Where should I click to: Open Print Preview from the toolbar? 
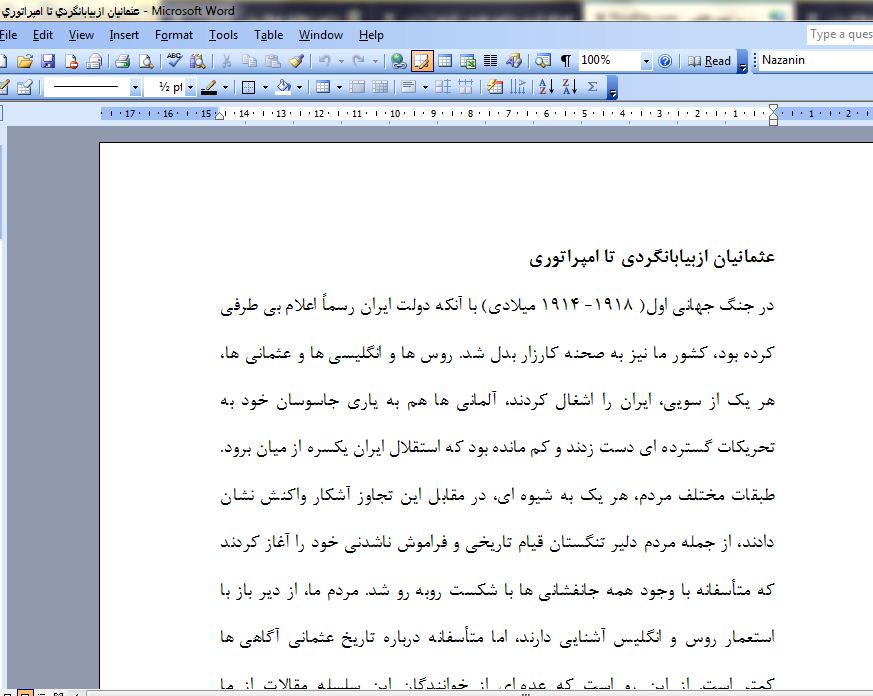coord(146,61)
